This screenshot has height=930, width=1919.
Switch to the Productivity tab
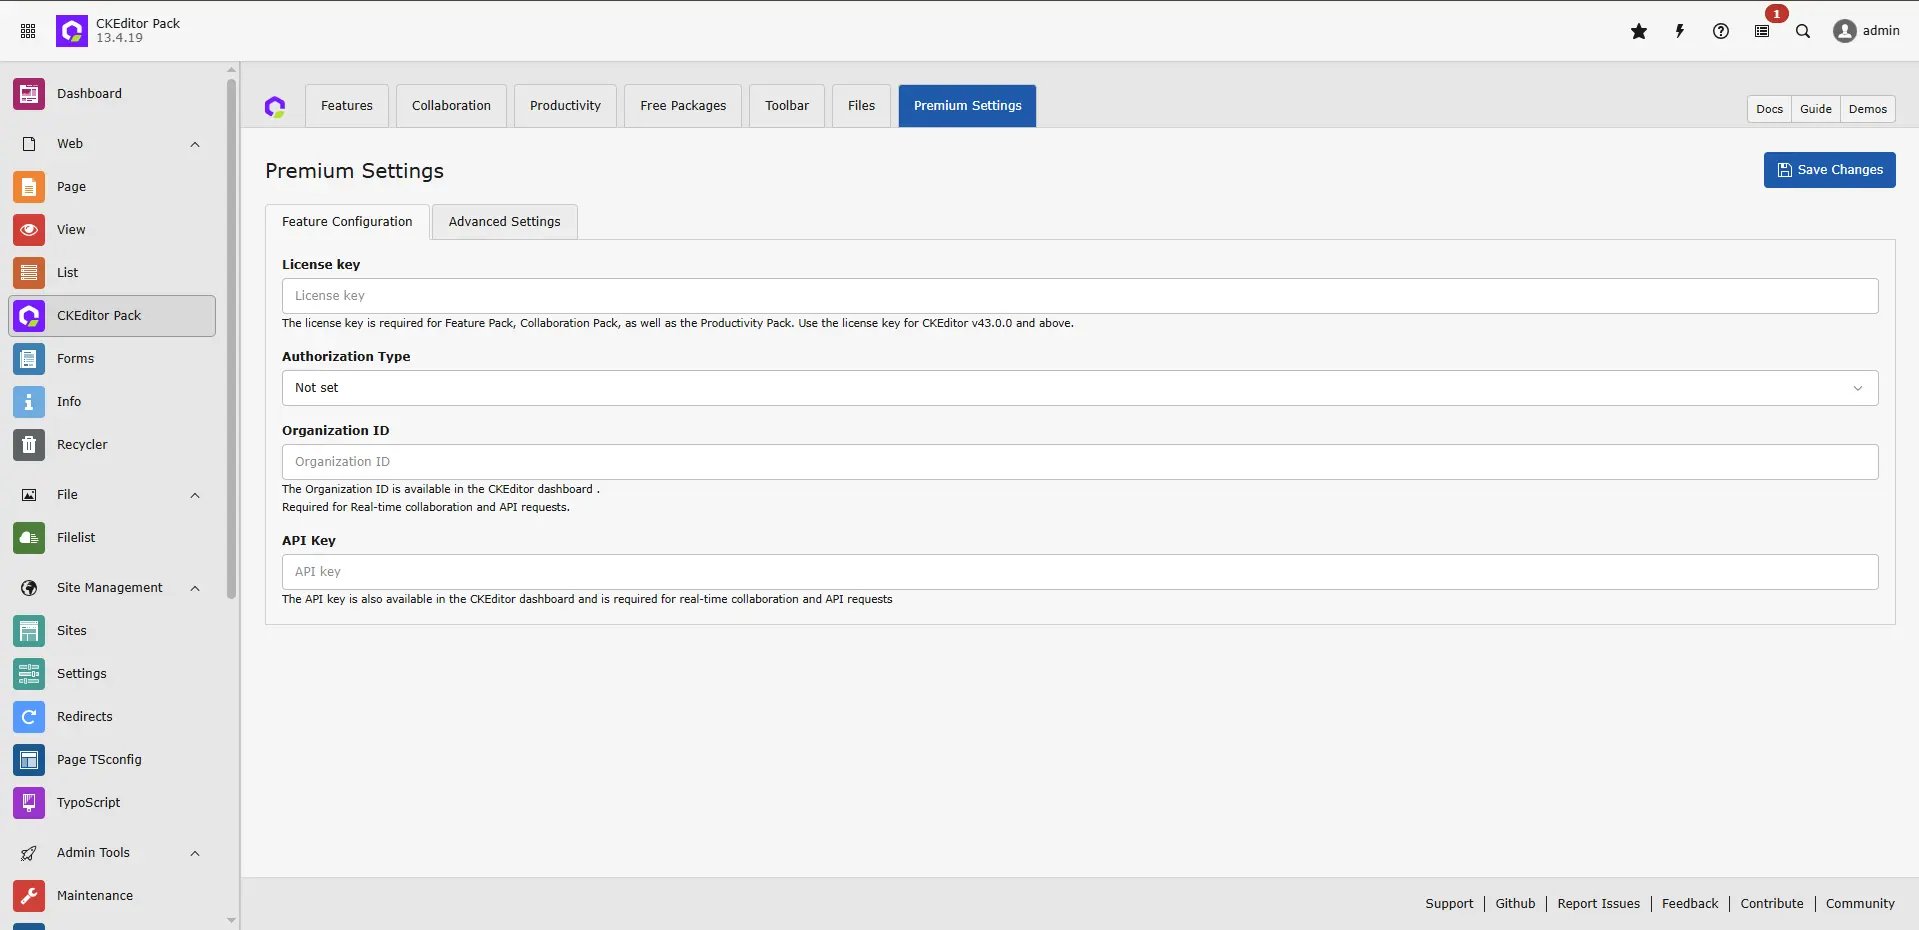tap(565, 106)
